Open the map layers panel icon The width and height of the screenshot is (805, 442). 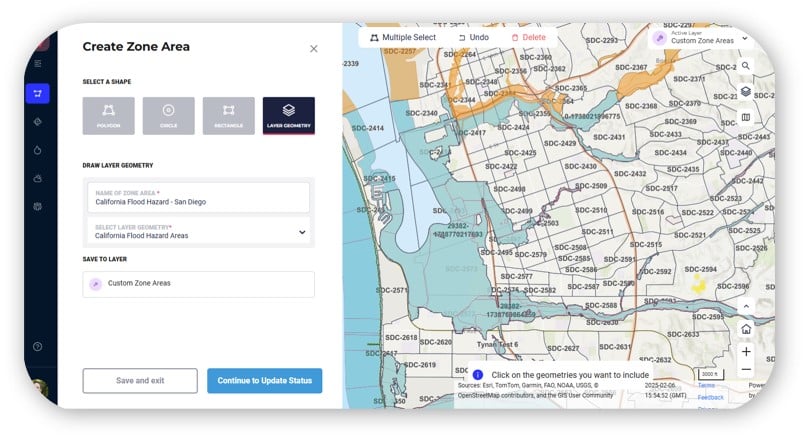[746, 91]
